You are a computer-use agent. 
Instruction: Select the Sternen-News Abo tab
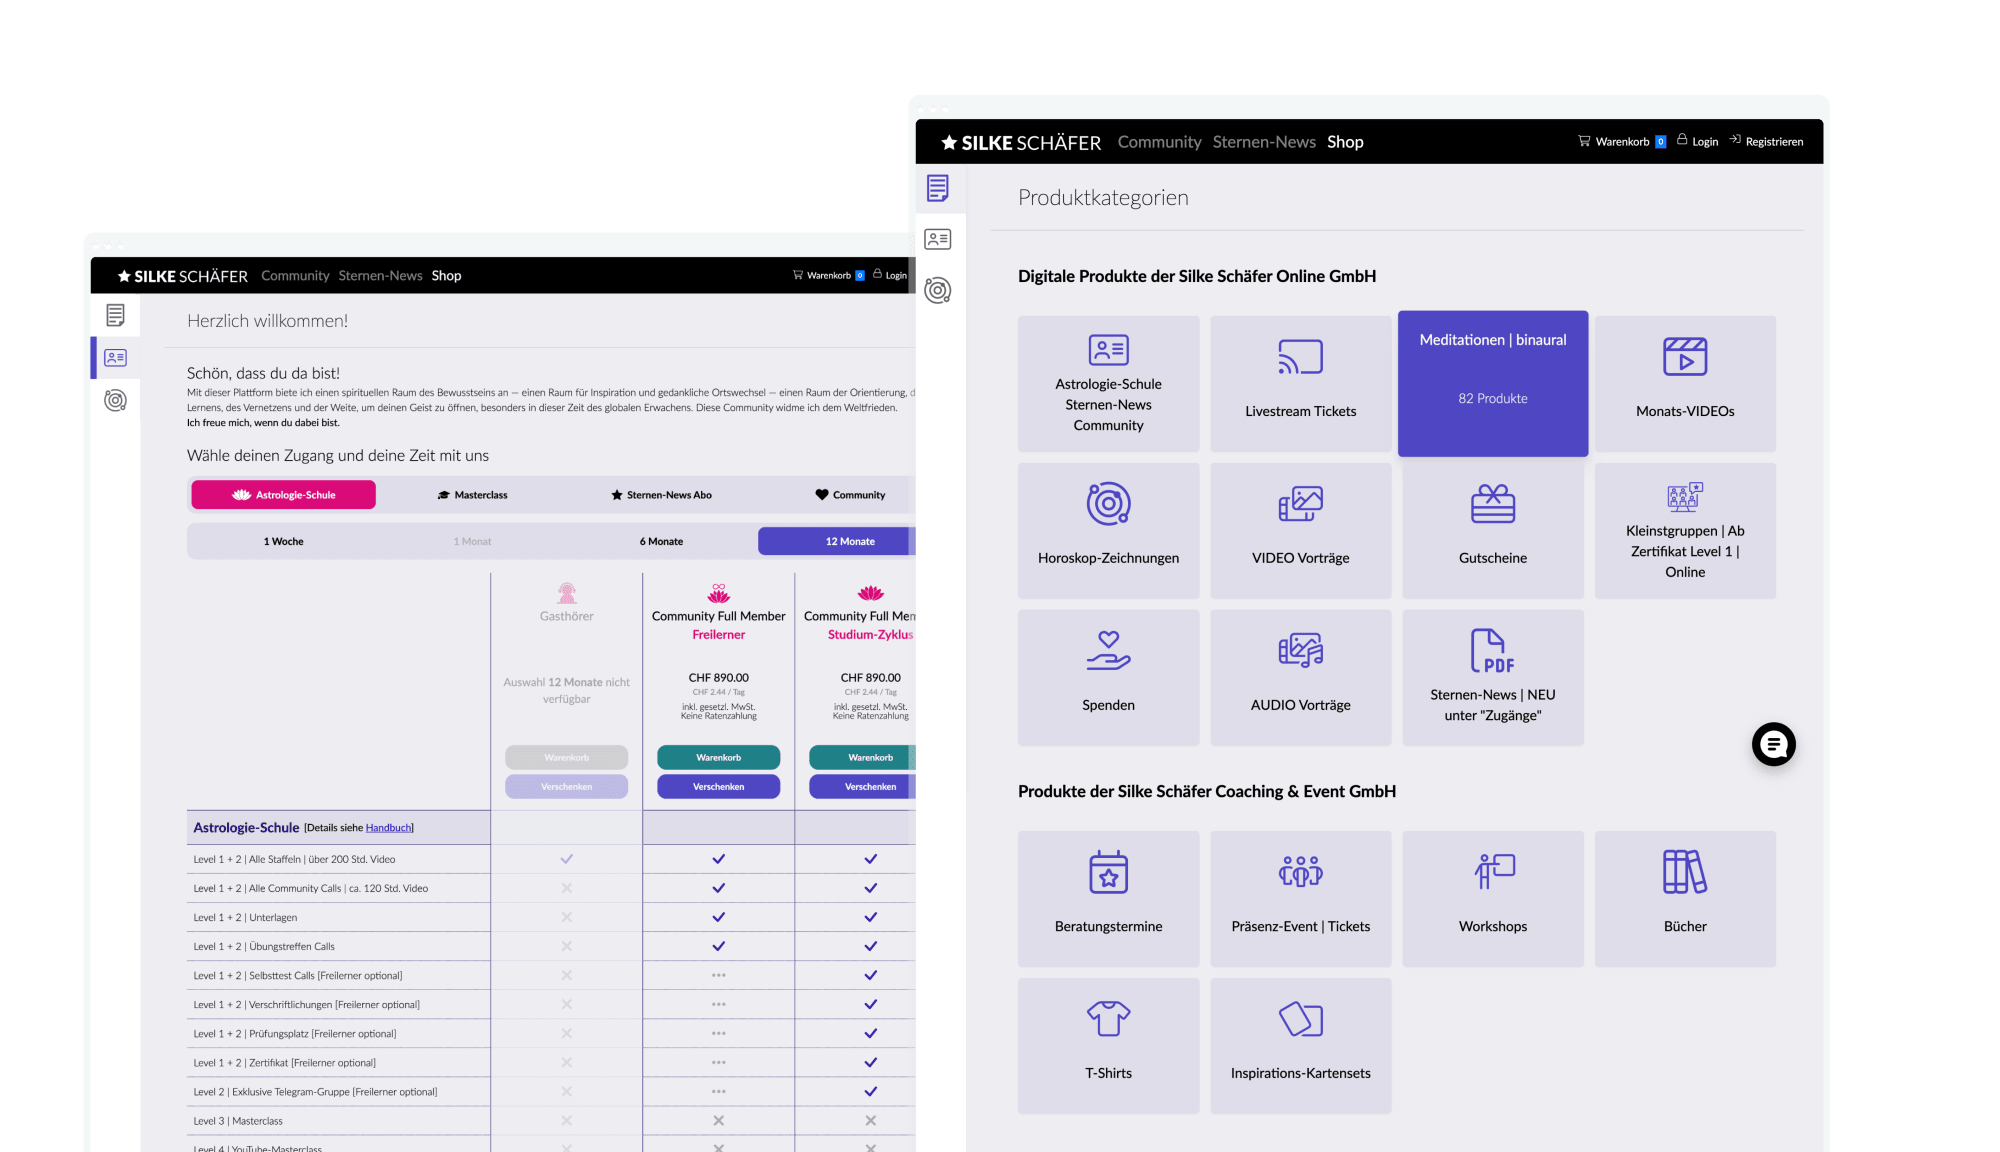(x=661, y=495)
